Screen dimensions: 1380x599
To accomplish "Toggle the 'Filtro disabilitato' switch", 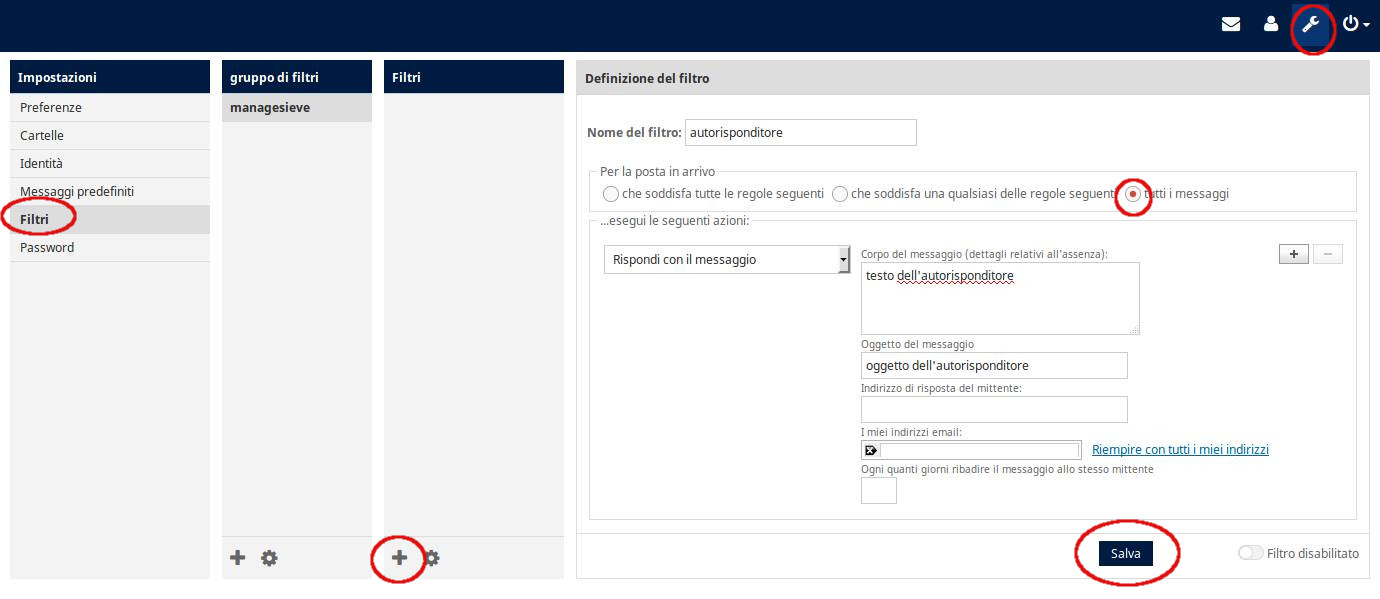I will [1250, 553].
